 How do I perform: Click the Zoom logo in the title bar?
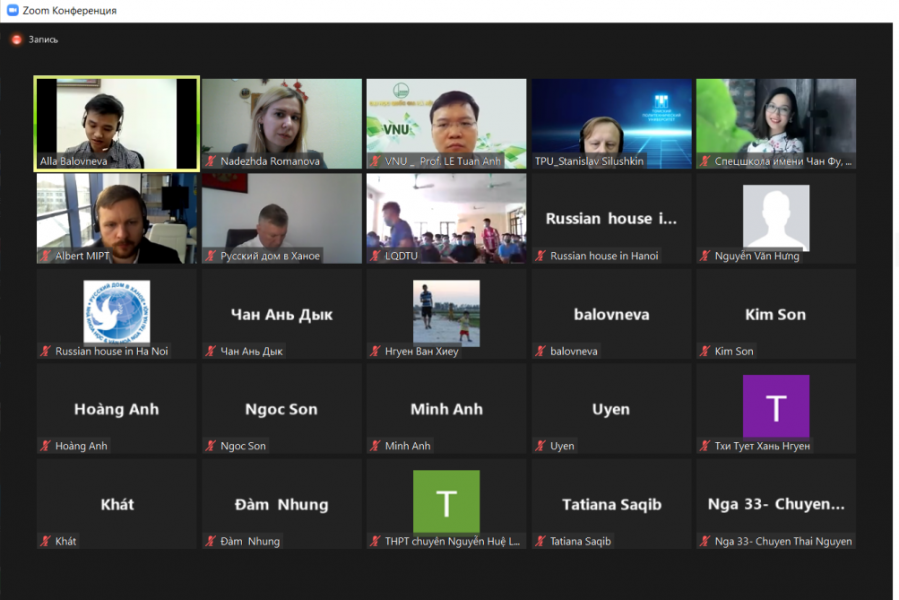click(x=12, y=10)
